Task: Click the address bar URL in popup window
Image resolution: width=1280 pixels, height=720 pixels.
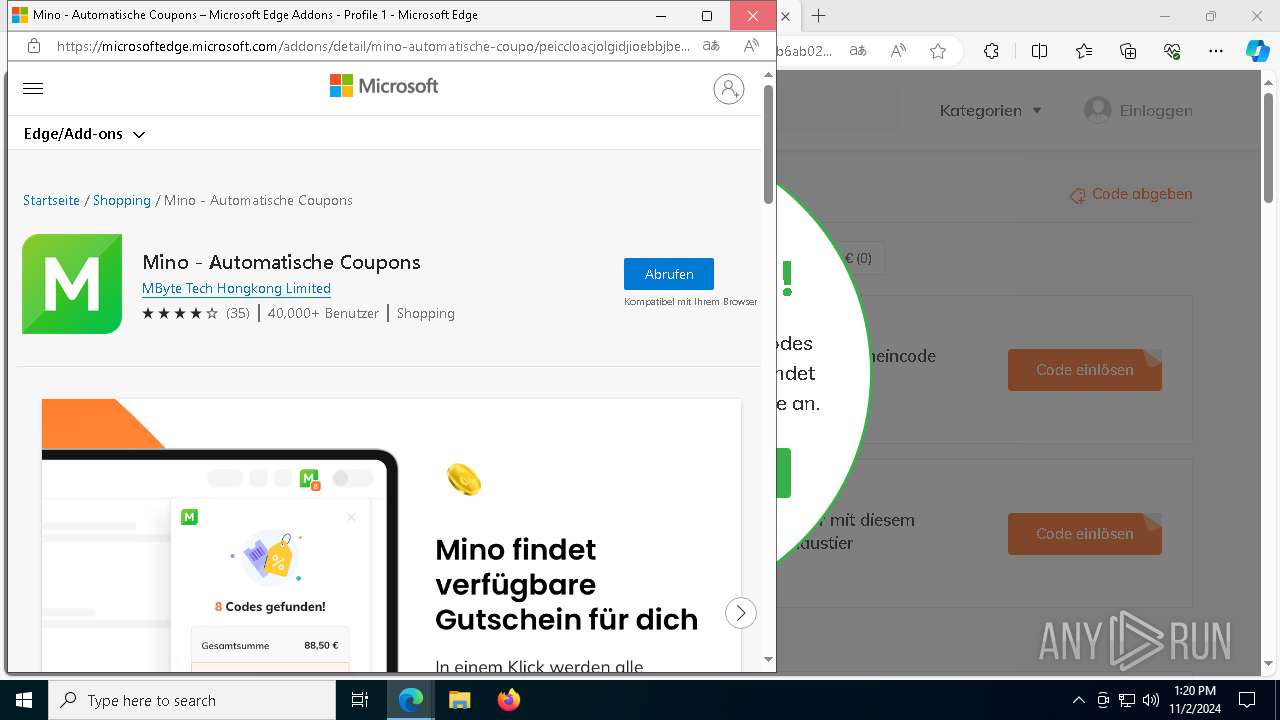Action: click(x=373, y=46)
